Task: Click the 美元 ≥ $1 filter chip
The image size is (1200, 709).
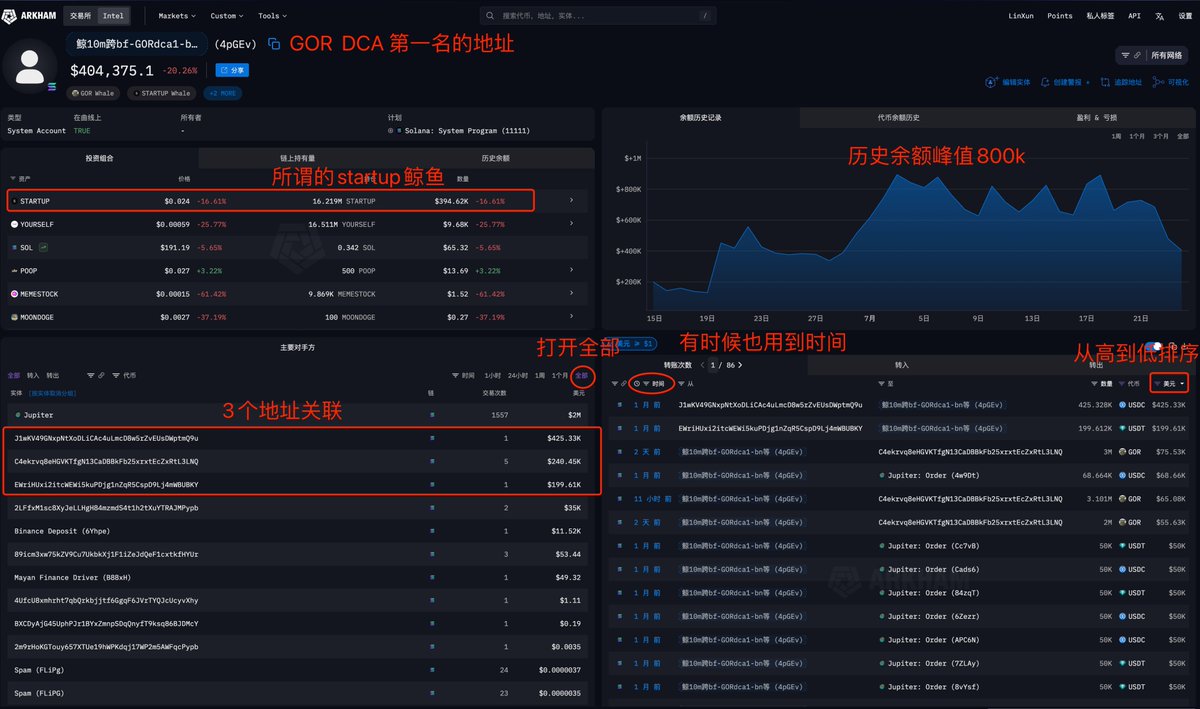Action: (633, 344)
